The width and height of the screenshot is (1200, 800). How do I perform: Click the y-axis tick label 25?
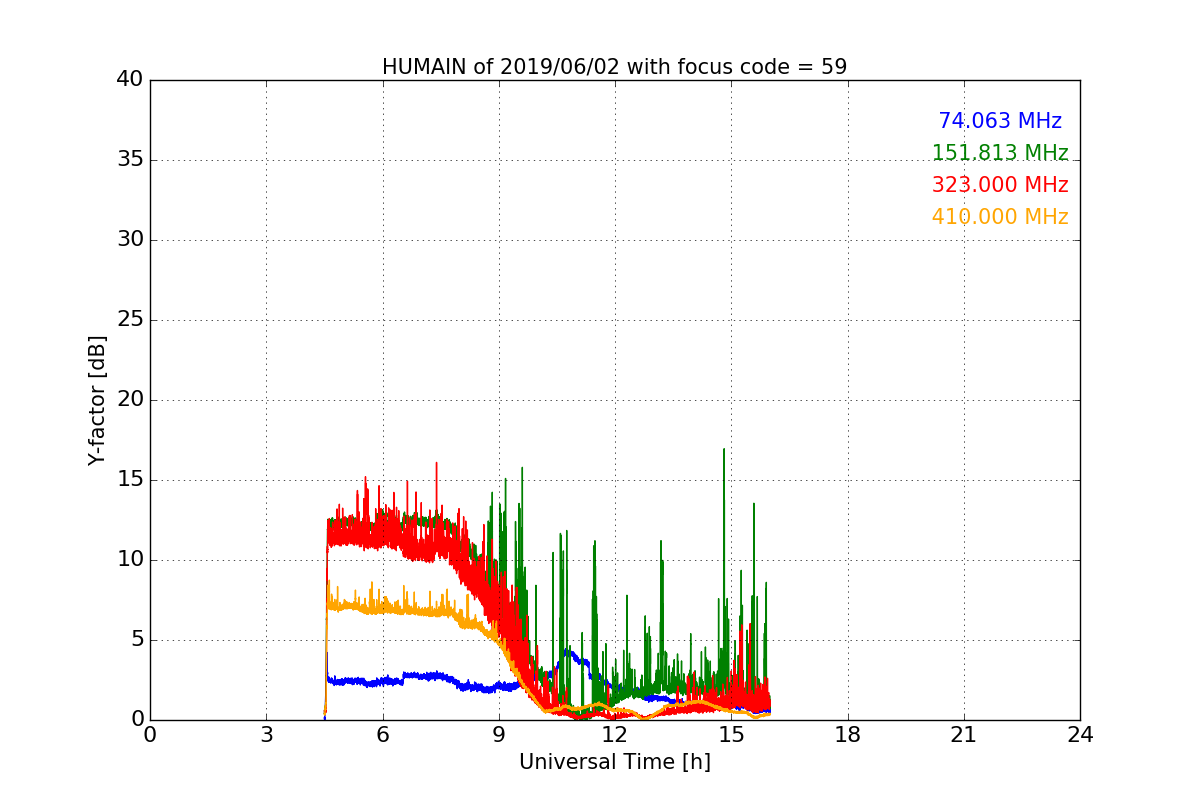click(130, 320)
